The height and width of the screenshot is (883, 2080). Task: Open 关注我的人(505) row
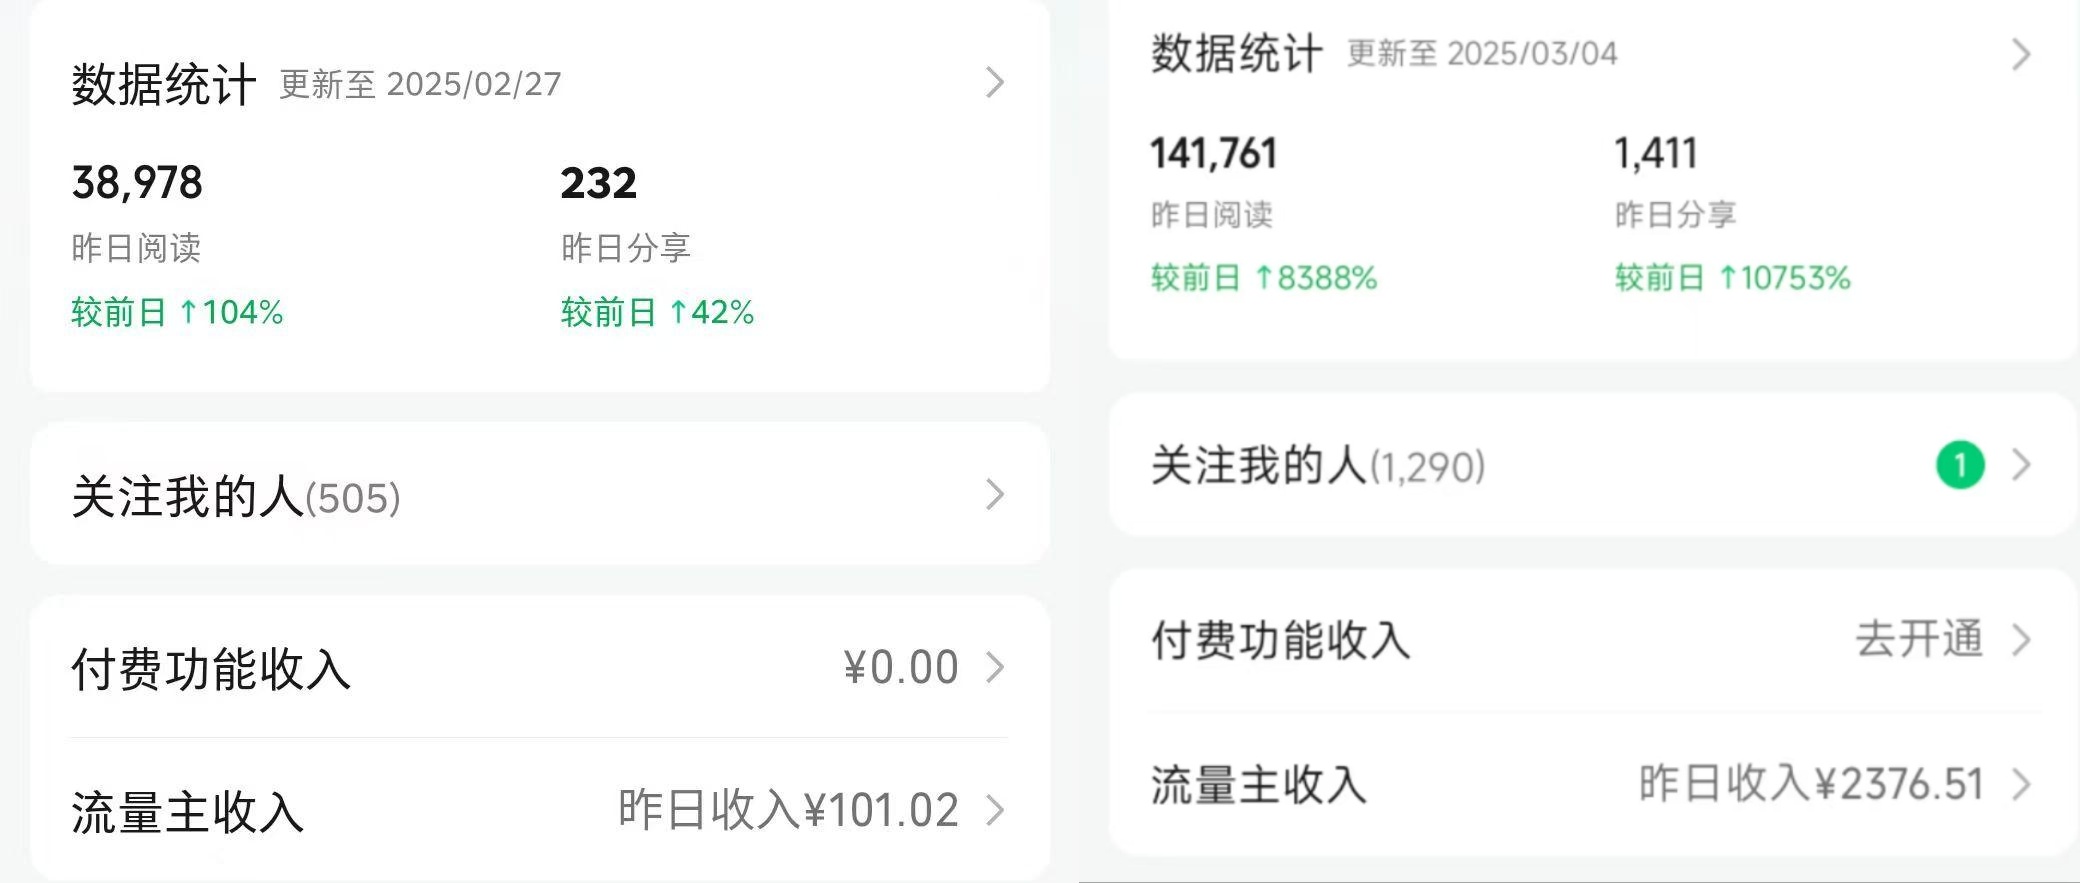pyautogui.click(x=236, y=497)
